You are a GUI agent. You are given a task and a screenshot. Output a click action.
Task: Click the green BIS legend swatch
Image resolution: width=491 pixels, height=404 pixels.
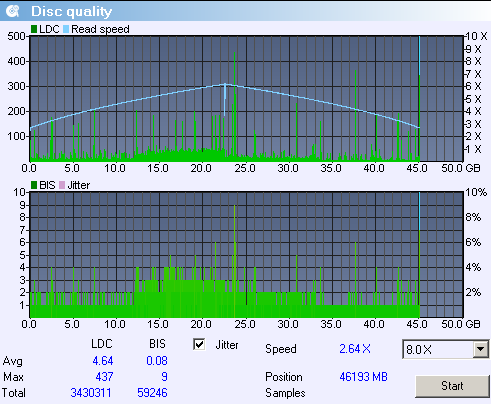point(34,185)
